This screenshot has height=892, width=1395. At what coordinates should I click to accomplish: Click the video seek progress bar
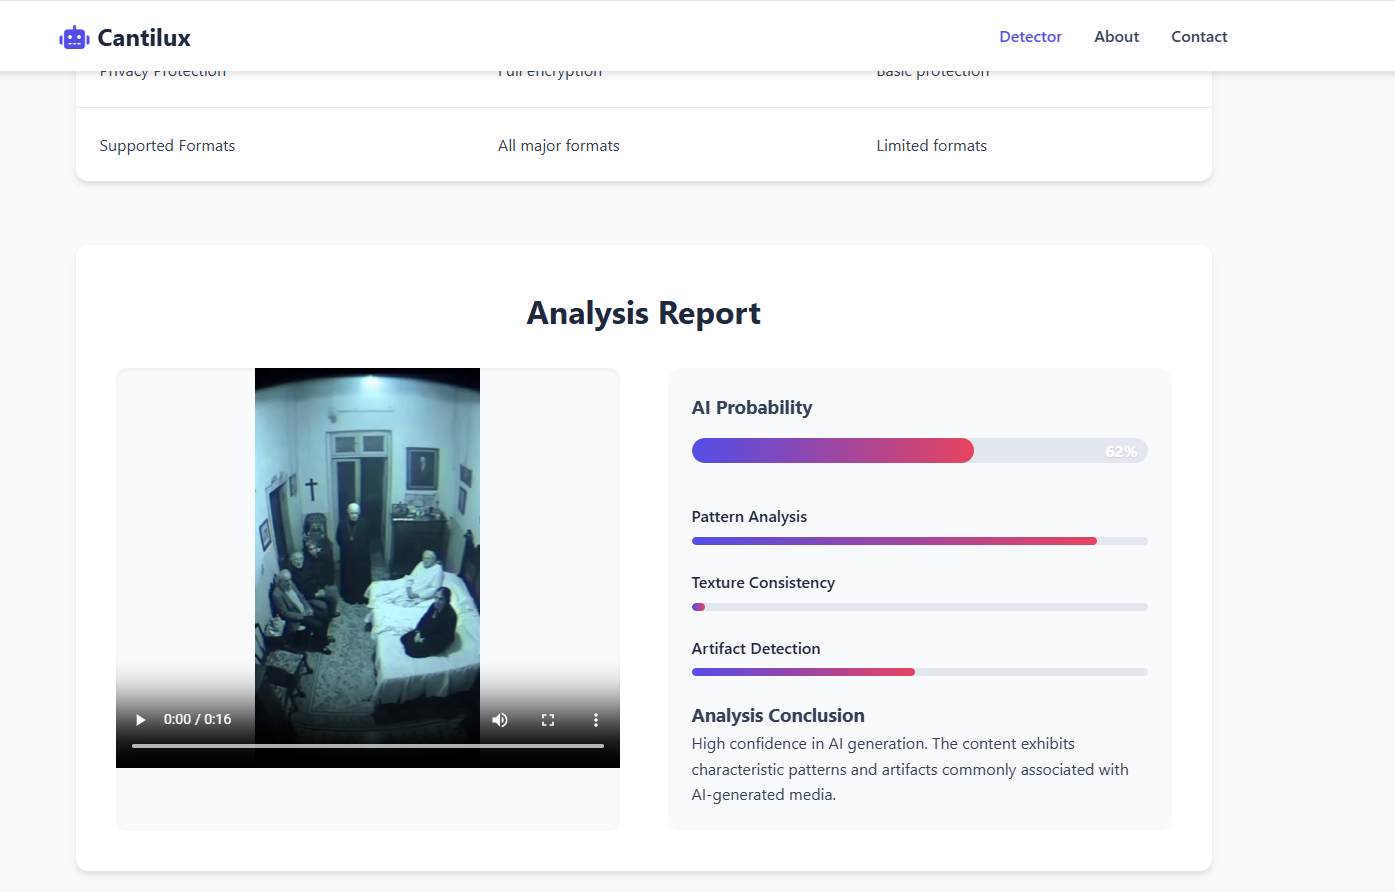[x=367, y=746]
